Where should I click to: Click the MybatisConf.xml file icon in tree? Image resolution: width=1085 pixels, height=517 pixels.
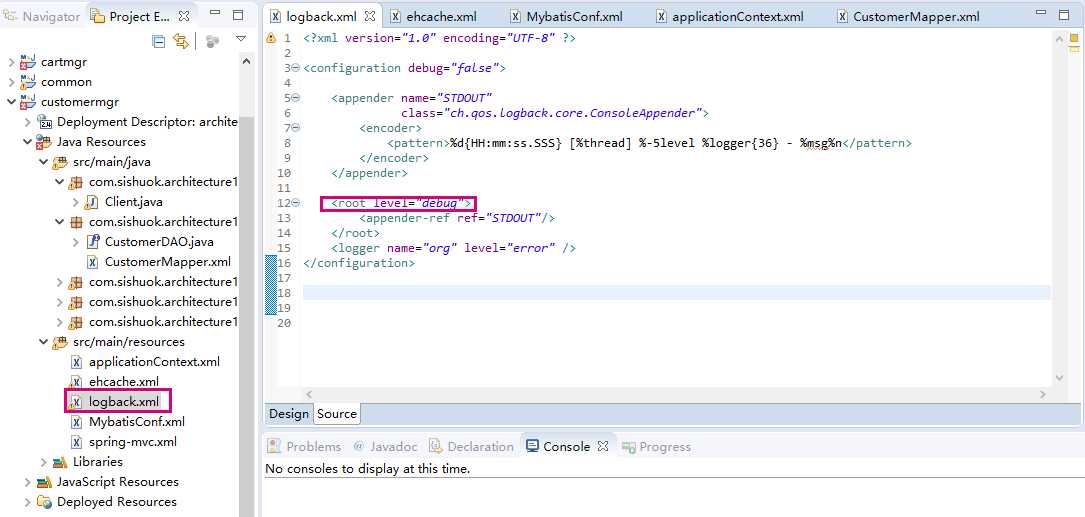click(x=76, y=421)
